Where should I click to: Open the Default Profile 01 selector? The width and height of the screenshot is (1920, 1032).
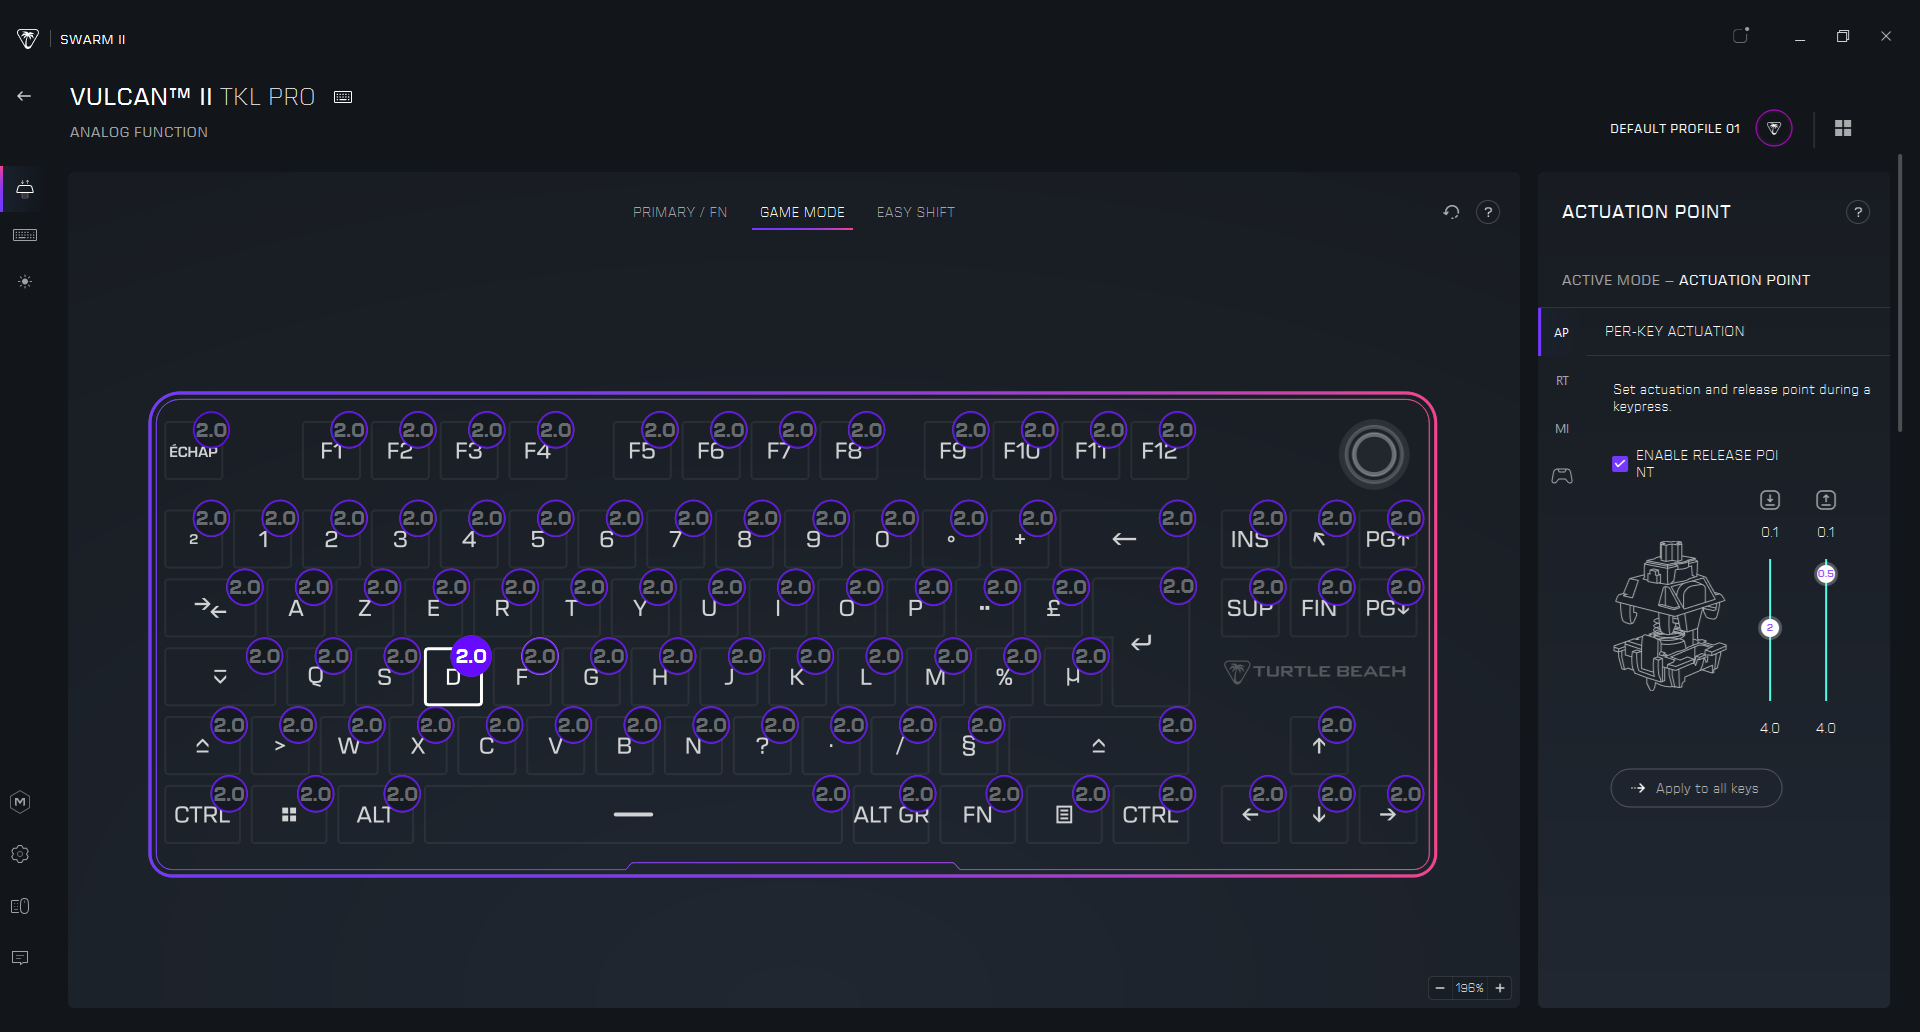1674,128
